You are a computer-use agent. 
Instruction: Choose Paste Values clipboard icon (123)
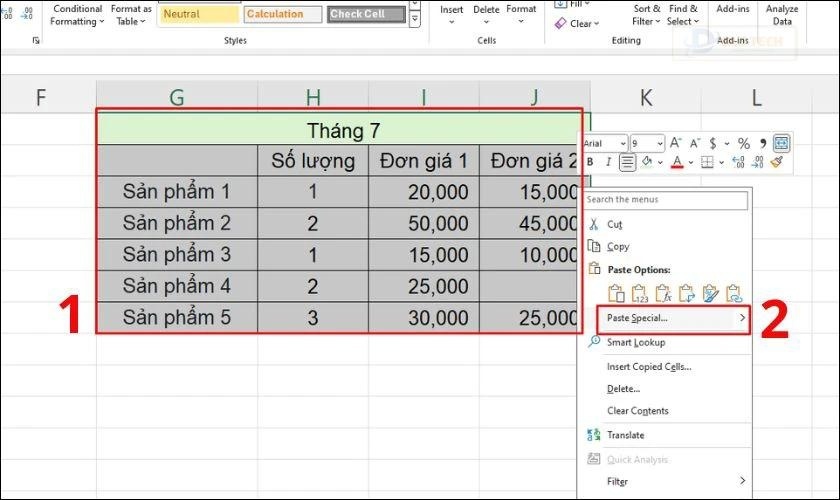click(639, 294)
